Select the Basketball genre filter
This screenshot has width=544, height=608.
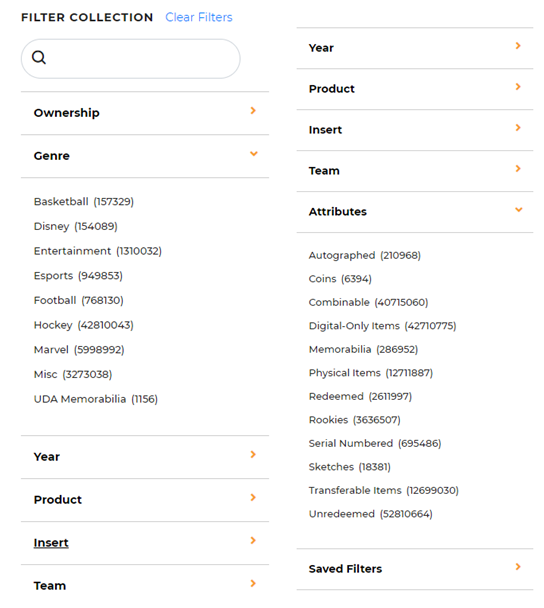click(84, 202)
